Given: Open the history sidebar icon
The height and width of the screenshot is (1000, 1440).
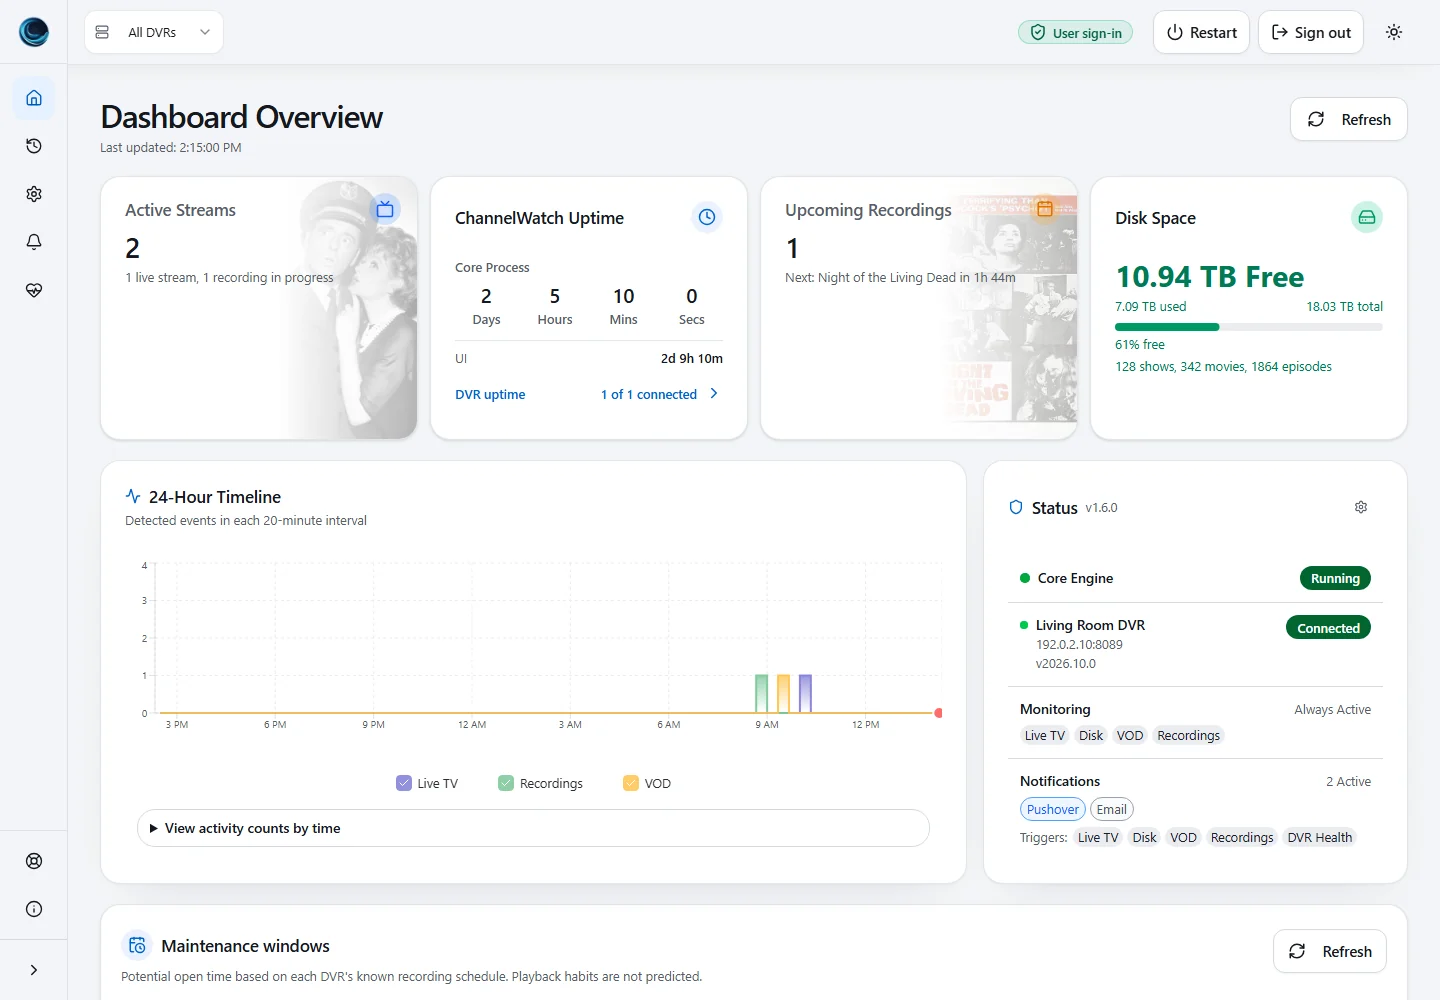Looking at the screenshot, I should coord(34,146).
